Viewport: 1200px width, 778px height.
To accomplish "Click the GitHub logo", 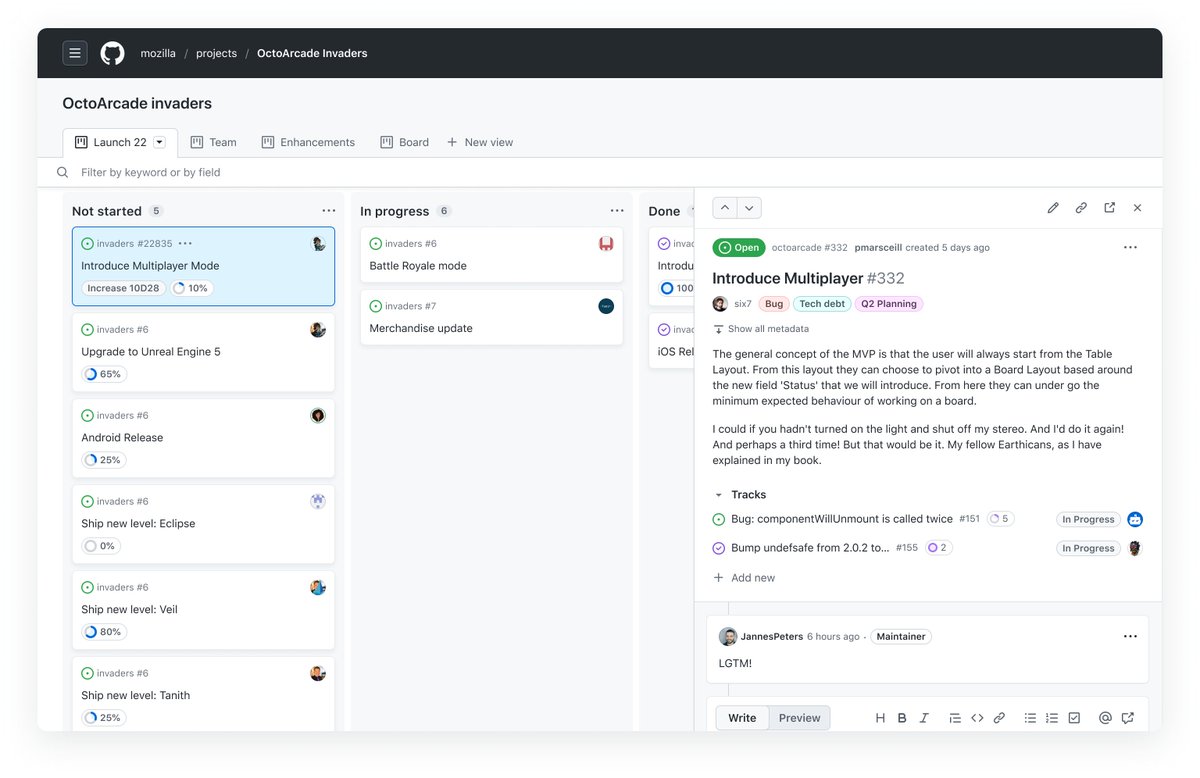I will 113,53.
